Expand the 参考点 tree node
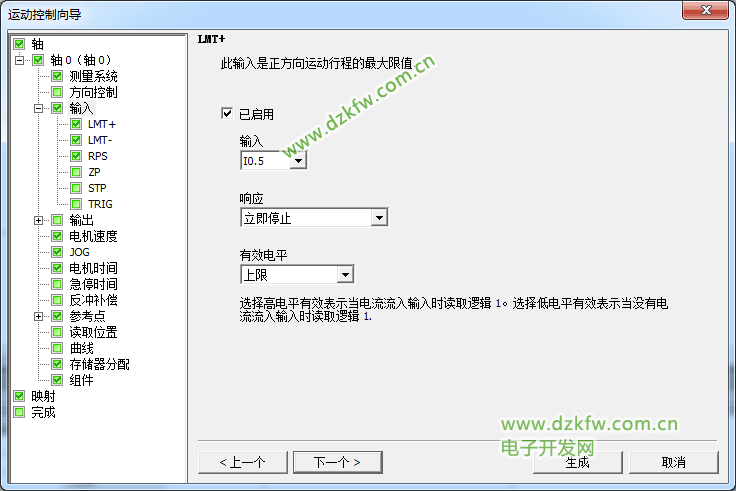Screen dimensions: 736x491 pyautogui.click(x=38, y=316)
